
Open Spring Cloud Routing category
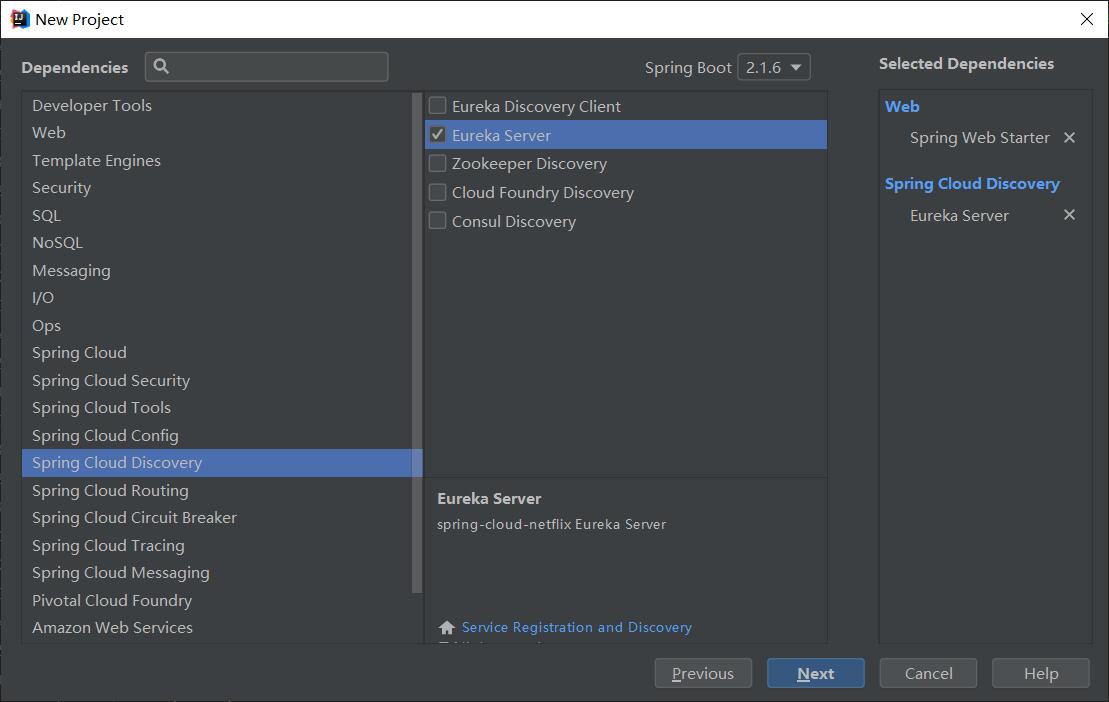[x=216, y=491]
